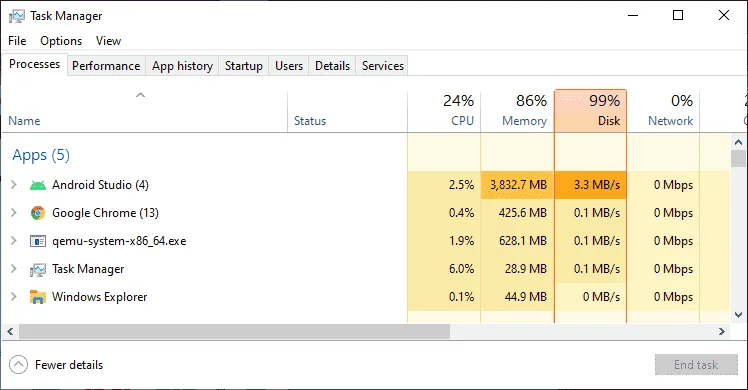Switch to the Performance tab
The height and width of the screenshot is (390, 748).
click(106, 66)
